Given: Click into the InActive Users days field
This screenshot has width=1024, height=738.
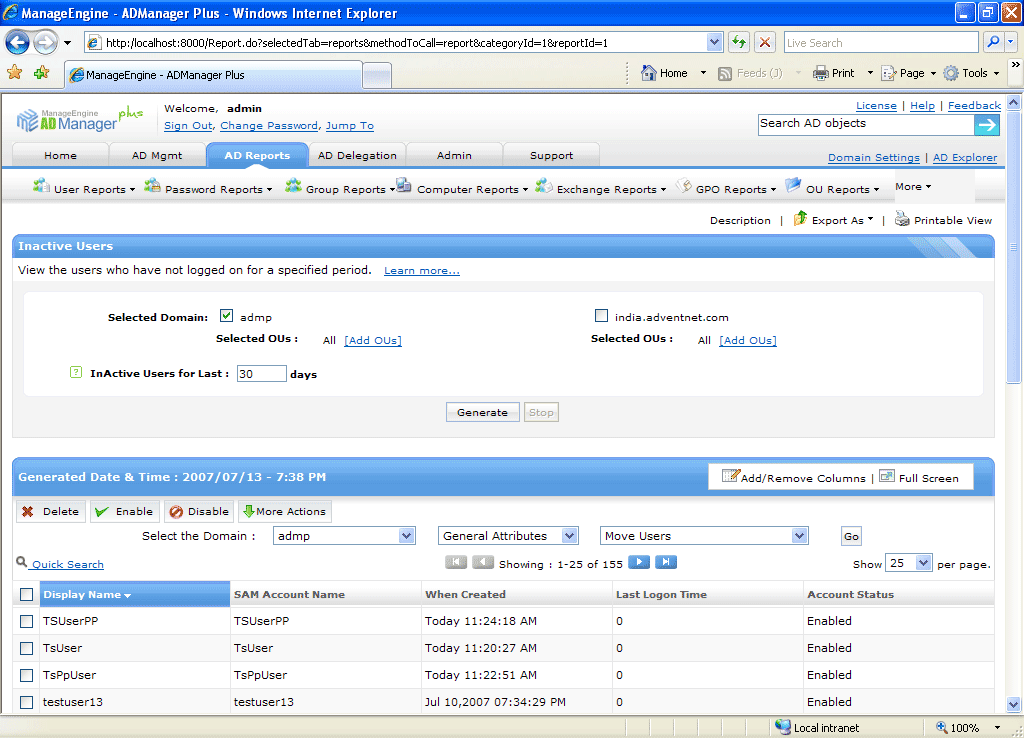Looking at the screenshot, I should pyautogui.click(x=261, y=374).
